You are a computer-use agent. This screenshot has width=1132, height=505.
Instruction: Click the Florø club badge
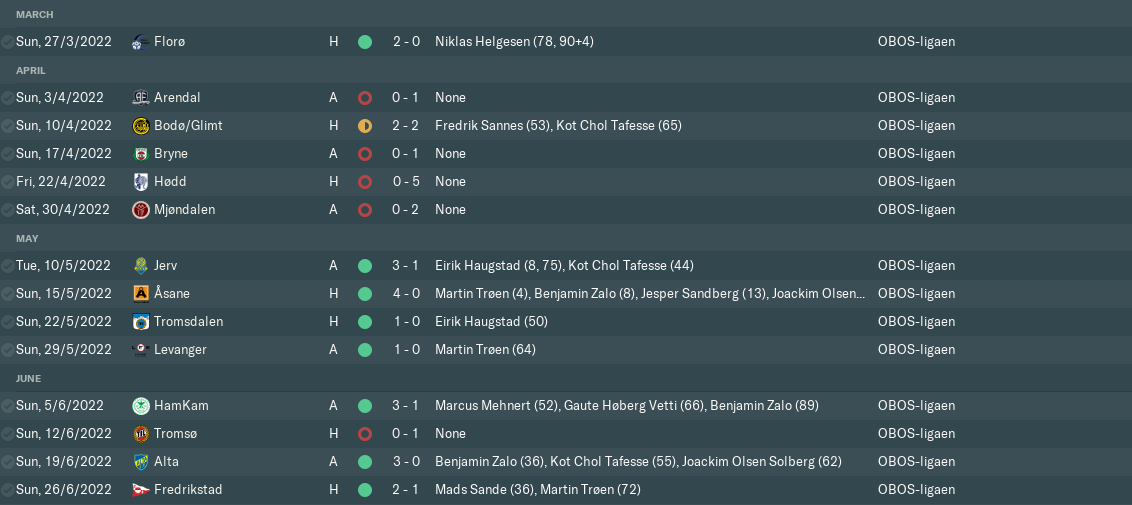click(140, 42)
